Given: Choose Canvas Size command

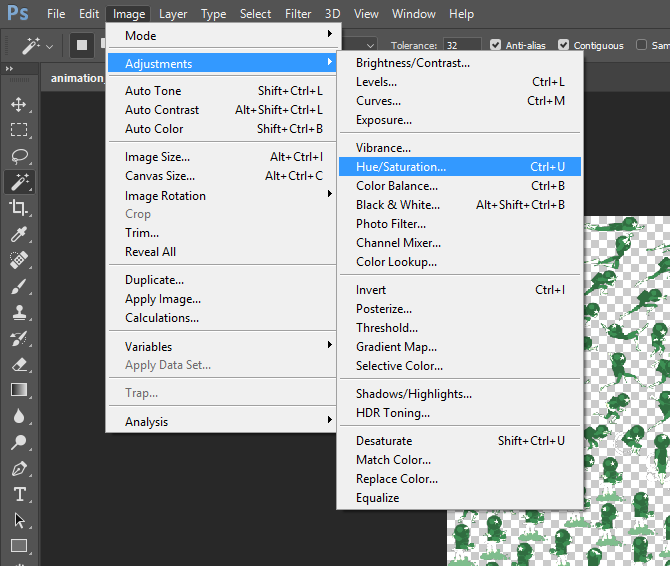Looking at the screenshot, I should pyautogui.click(x=220, y=176).
